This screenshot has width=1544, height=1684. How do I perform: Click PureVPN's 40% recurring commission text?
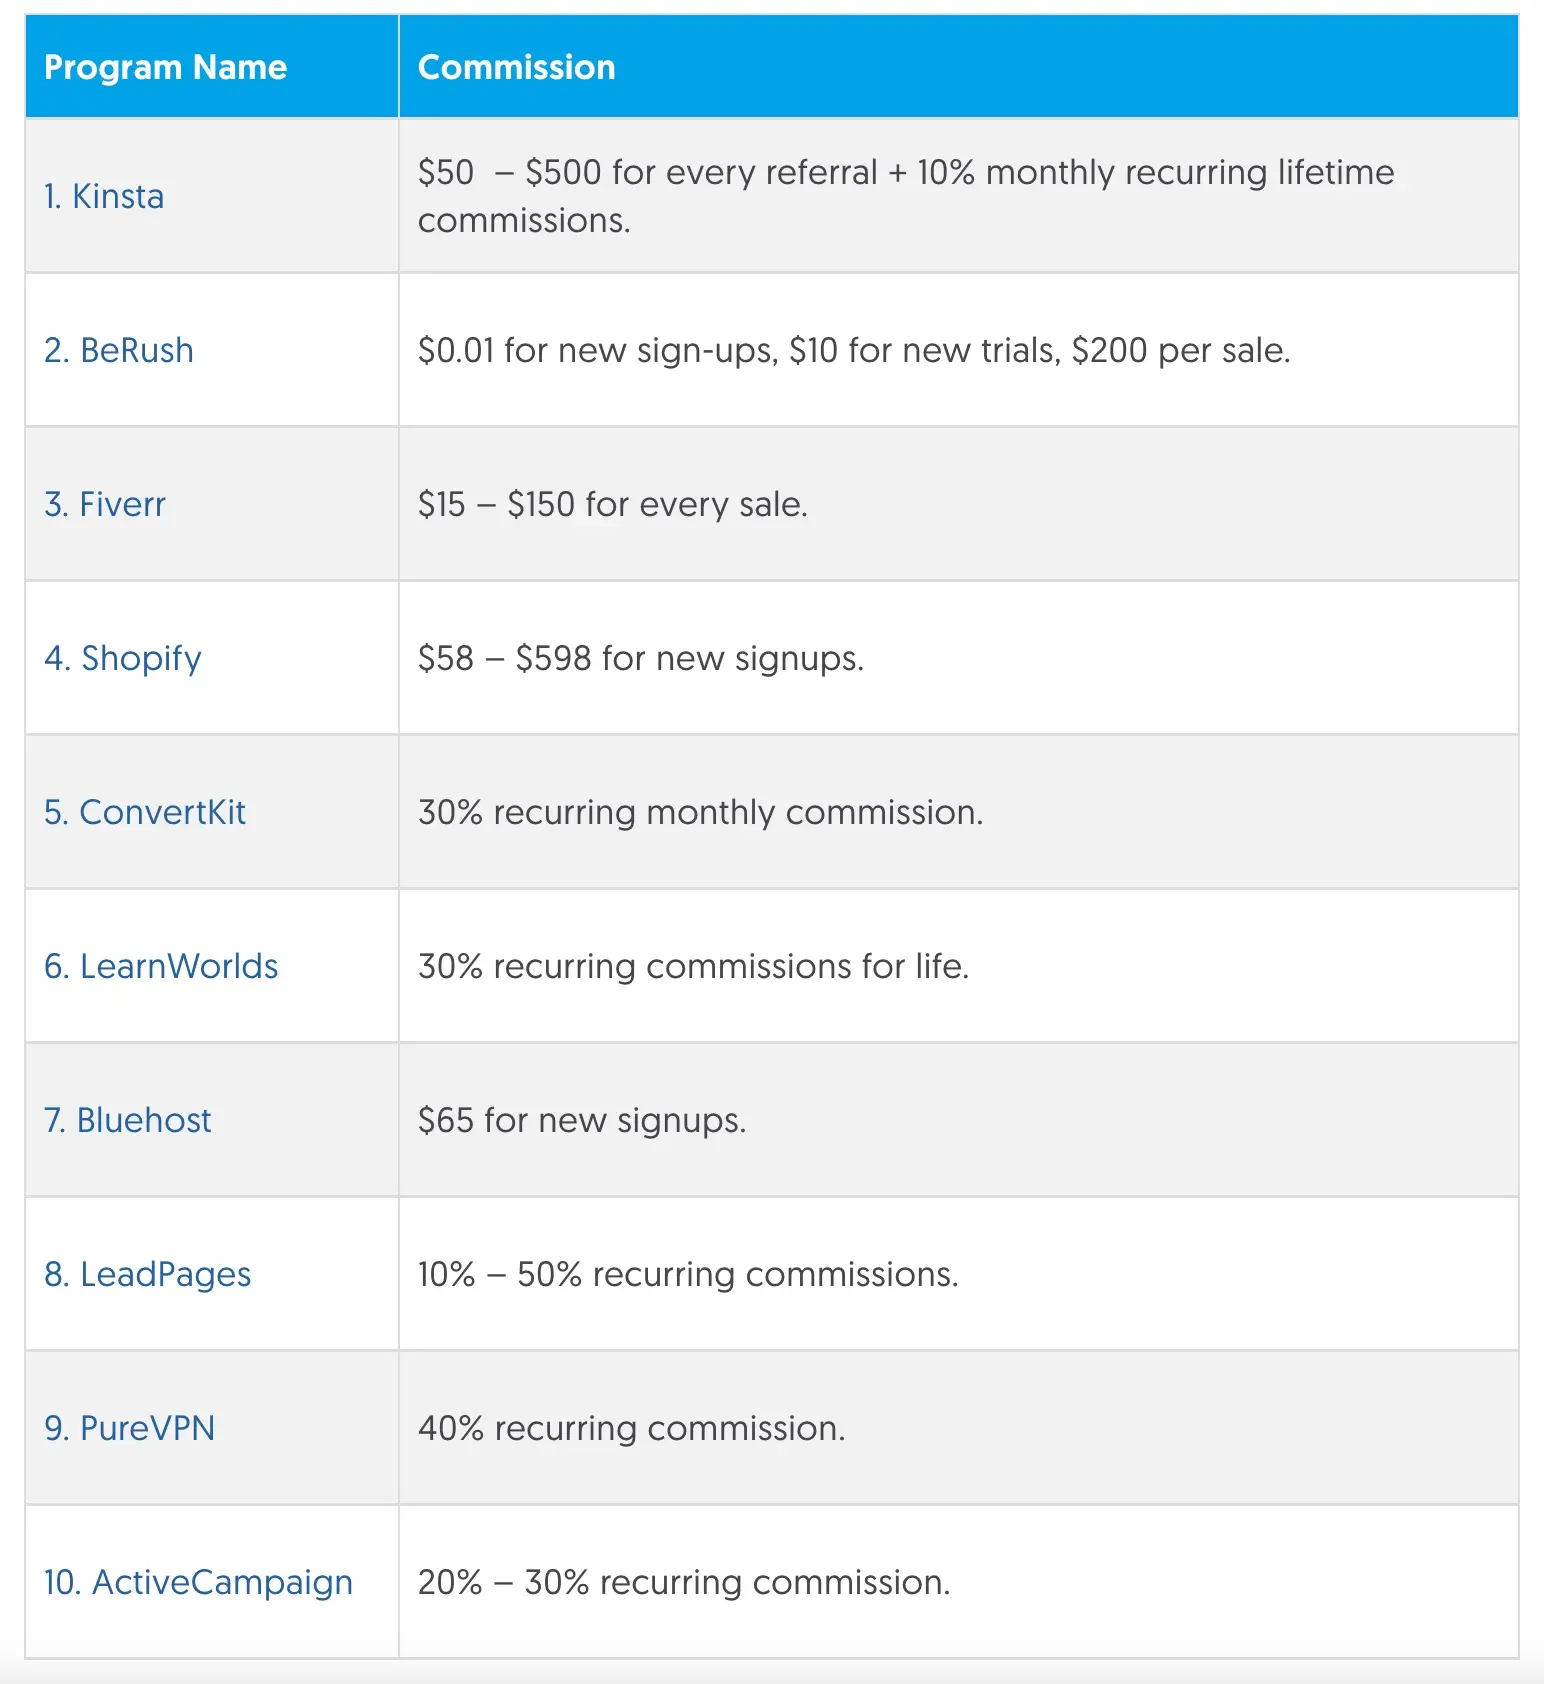pyautogui.click(x=632, y=1428)
